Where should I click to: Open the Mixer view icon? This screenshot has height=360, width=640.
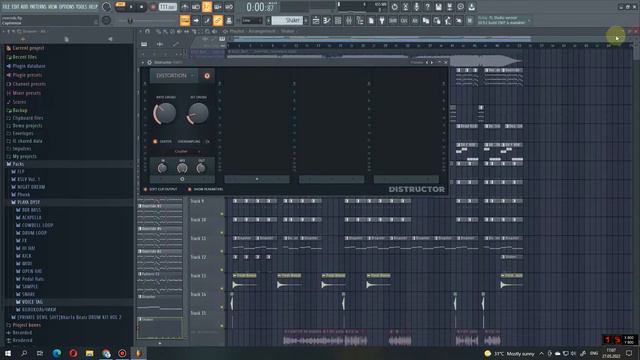pyautogui.click(x=349, y=20)
